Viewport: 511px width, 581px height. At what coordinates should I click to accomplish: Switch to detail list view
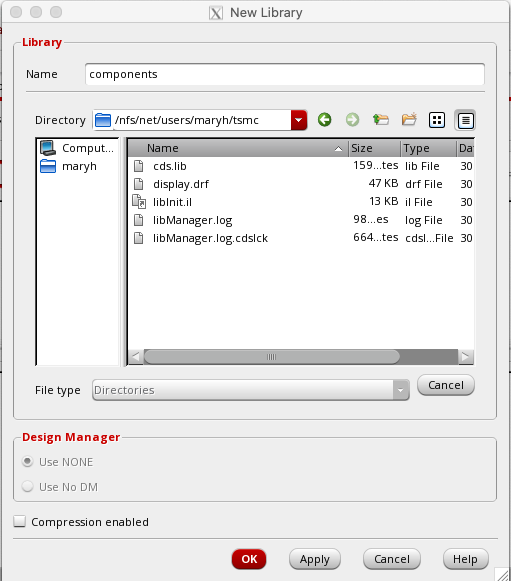pos(465,120)
